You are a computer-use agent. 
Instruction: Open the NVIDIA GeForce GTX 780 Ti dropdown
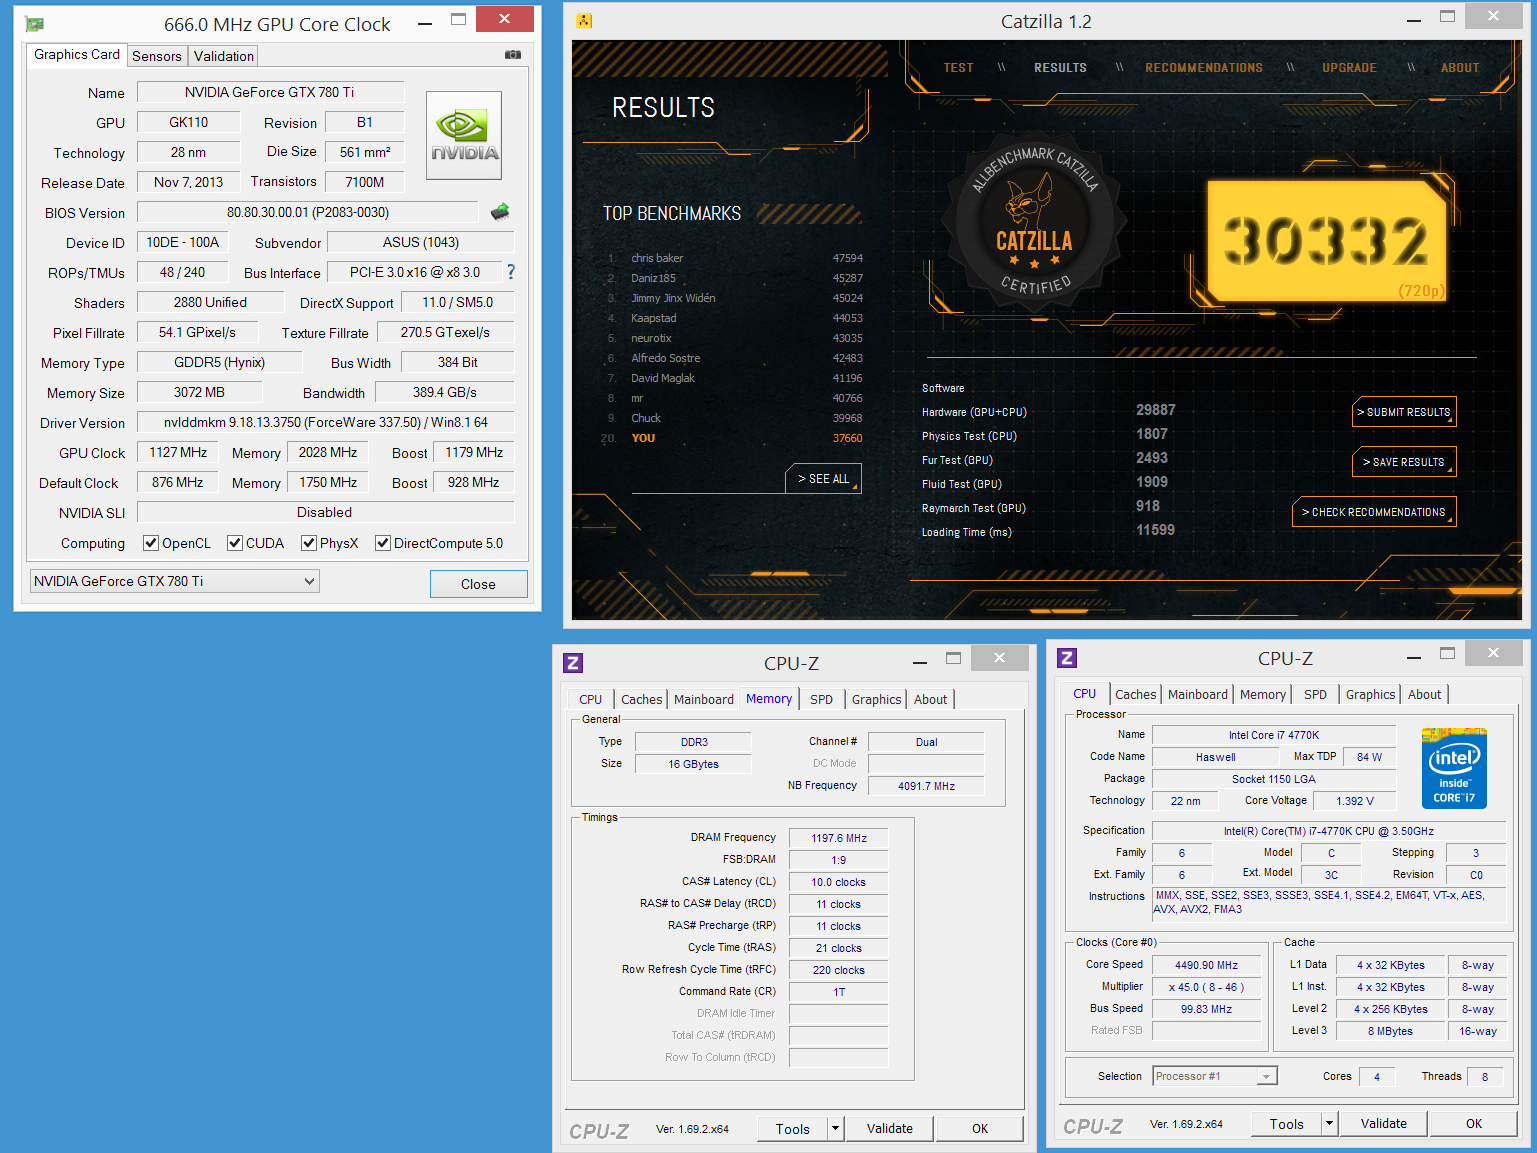click(175, 581)
